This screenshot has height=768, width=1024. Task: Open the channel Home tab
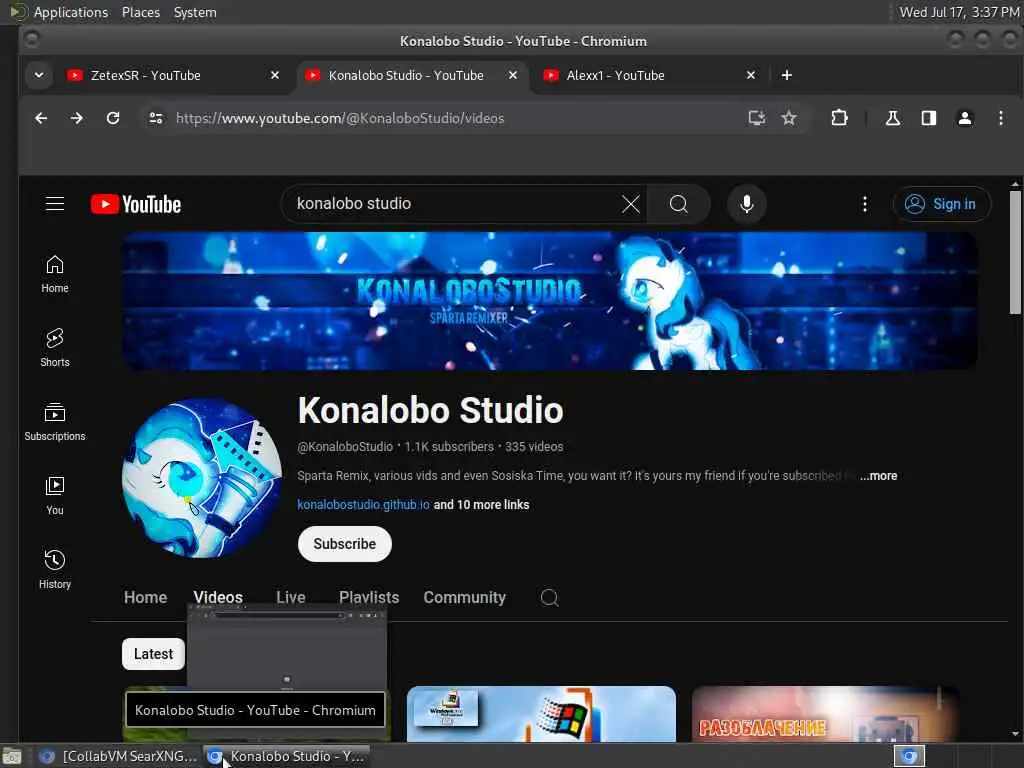tap(146, 598)
